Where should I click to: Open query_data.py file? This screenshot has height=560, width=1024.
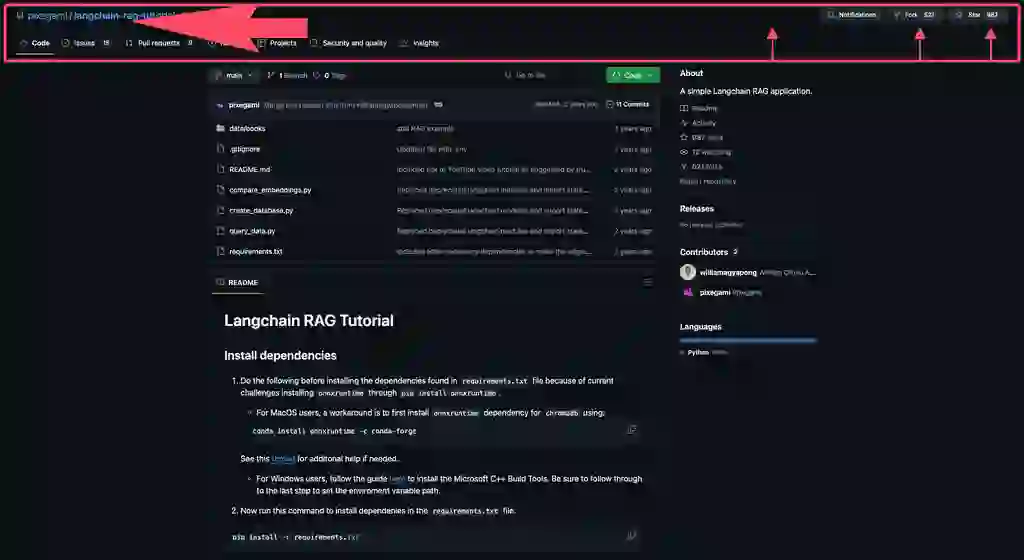252,231
